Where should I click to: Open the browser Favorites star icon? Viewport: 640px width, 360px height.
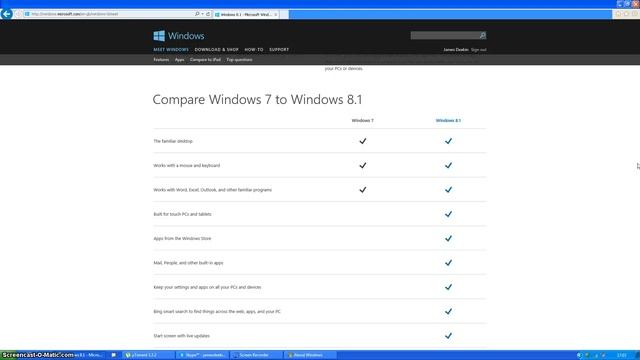tap(626, 14)
